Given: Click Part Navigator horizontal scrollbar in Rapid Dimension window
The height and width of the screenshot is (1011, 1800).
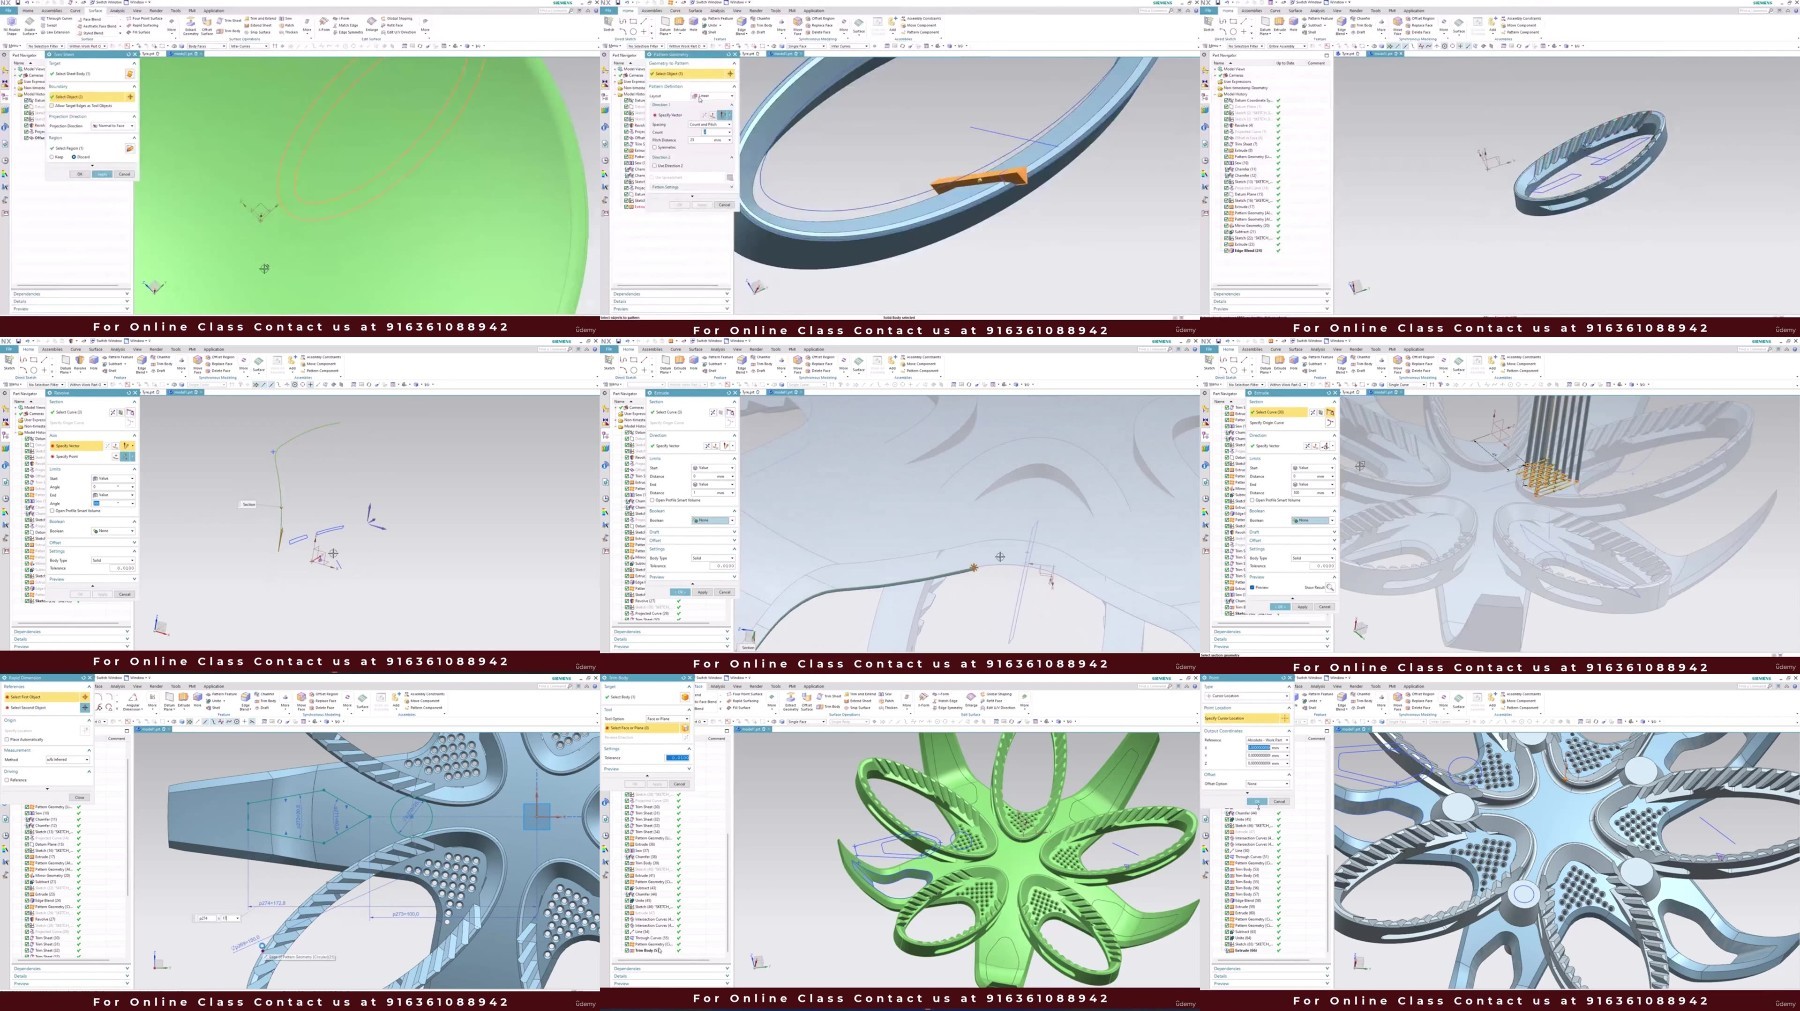Looking at the screenshot, I should point(63,960).
